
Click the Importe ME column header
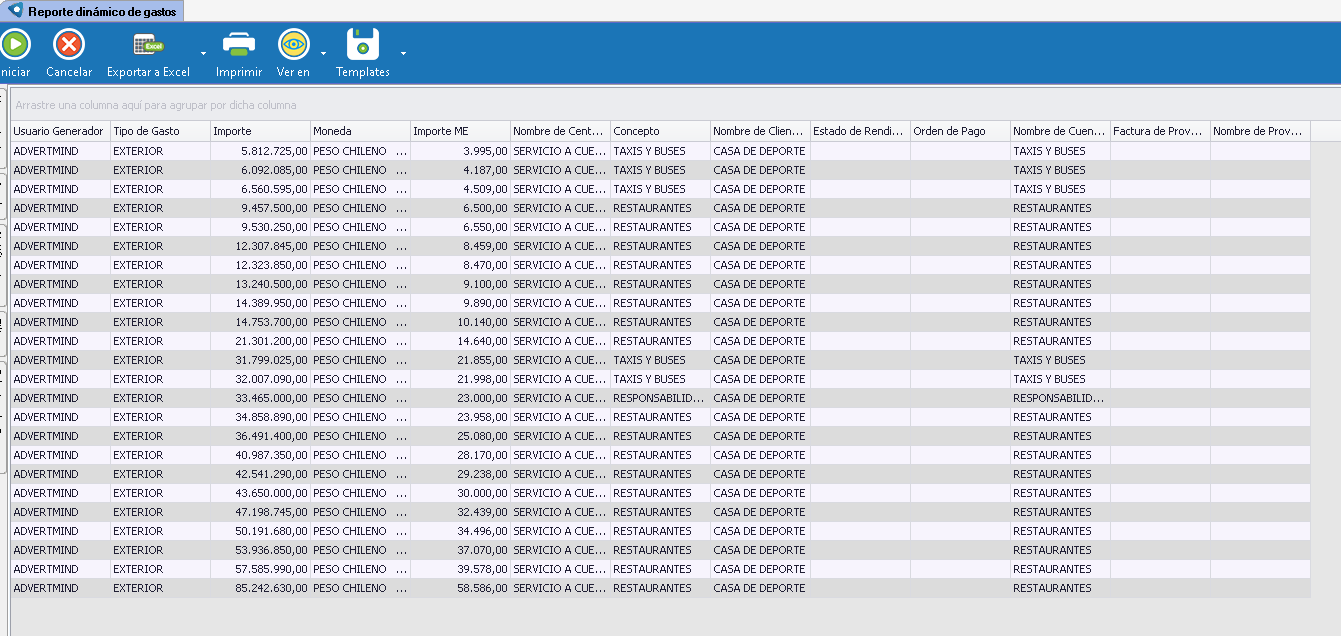pyautogui.click(x=460, y=131)
